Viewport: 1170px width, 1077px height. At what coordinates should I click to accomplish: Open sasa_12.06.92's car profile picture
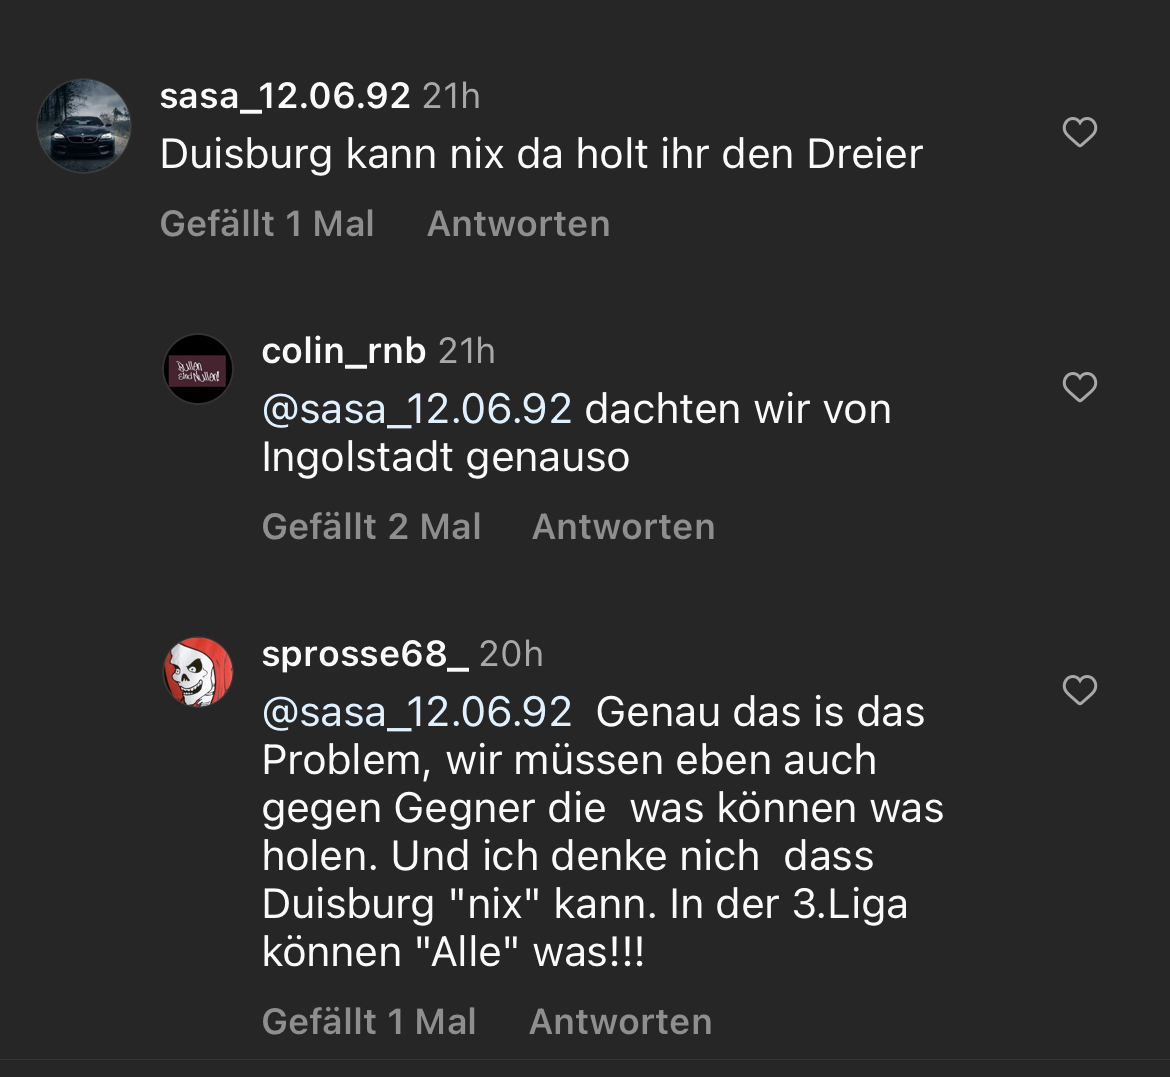point(84,126)
